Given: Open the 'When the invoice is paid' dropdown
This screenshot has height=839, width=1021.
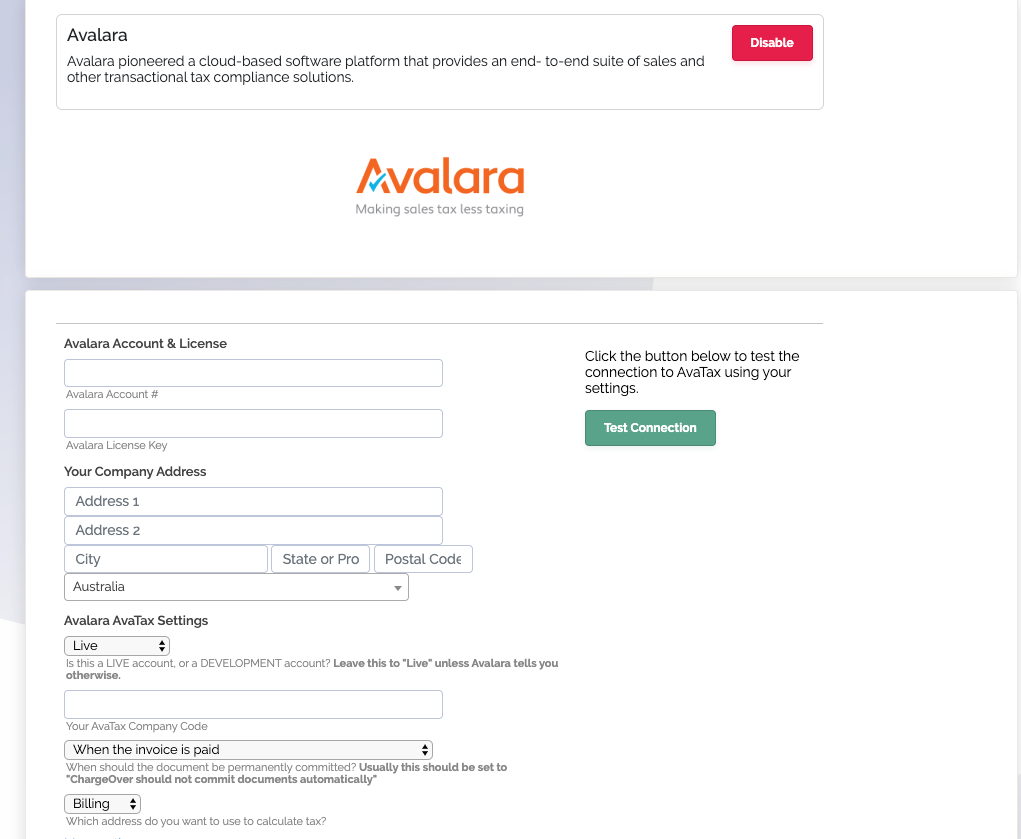Looking at the screenshot, I should [x=249, y=750].
